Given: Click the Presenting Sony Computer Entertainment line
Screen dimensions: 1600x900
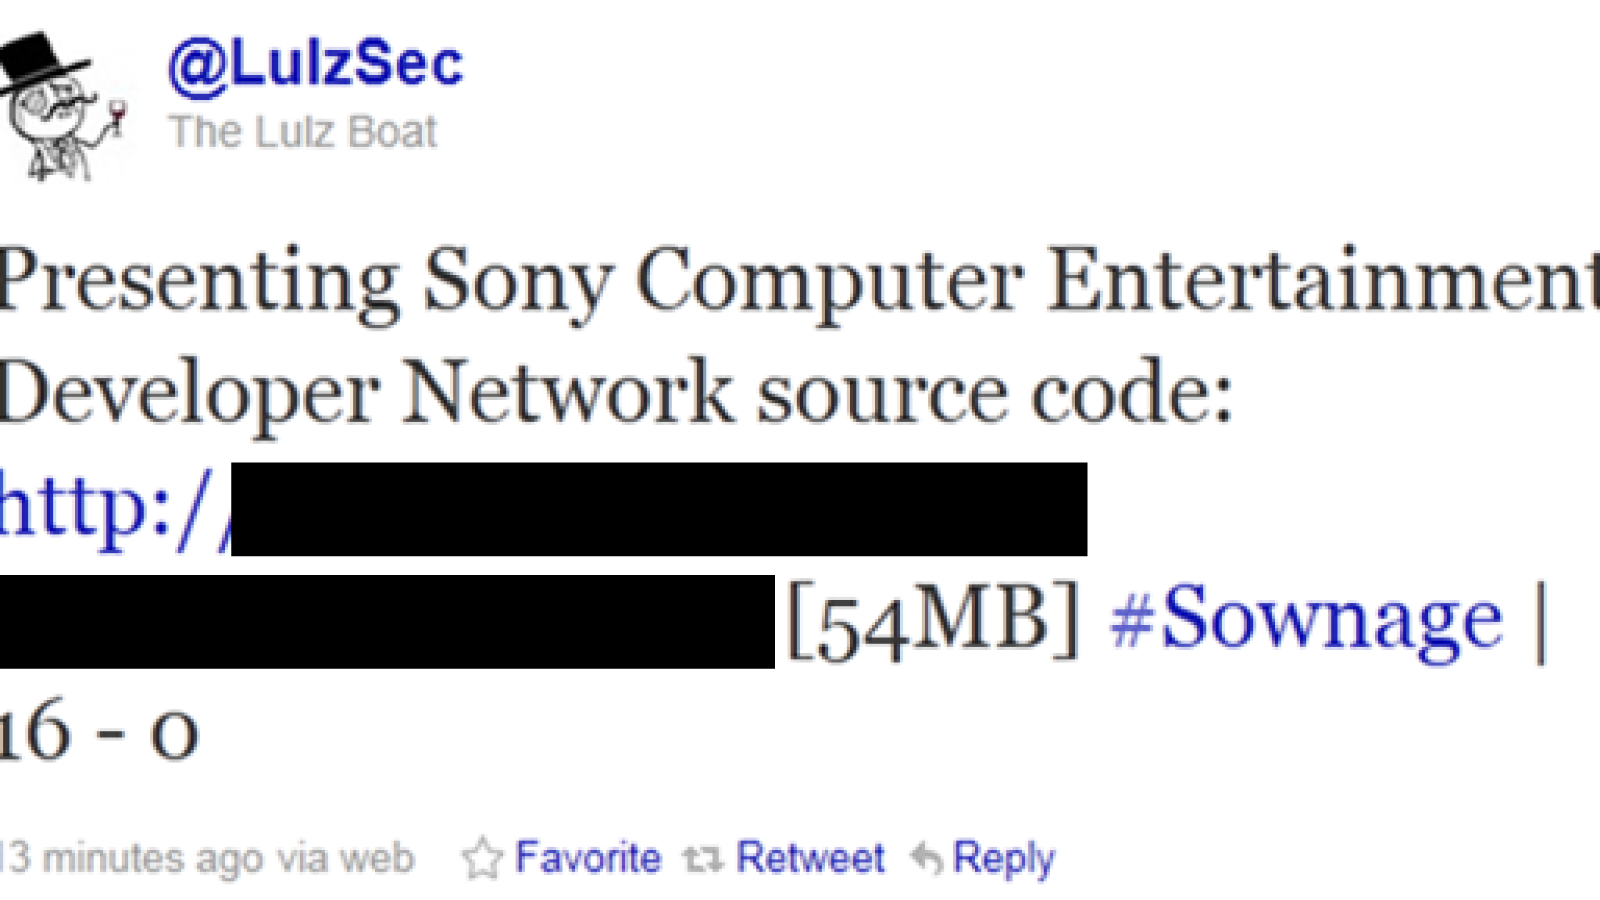Looking at the screenshot, I should 800,283.
